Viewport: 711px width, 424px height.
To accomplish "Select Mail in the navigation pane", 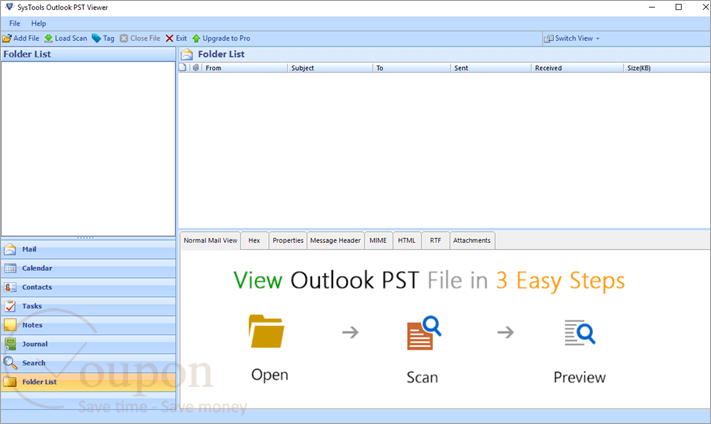I will [88, 249].
